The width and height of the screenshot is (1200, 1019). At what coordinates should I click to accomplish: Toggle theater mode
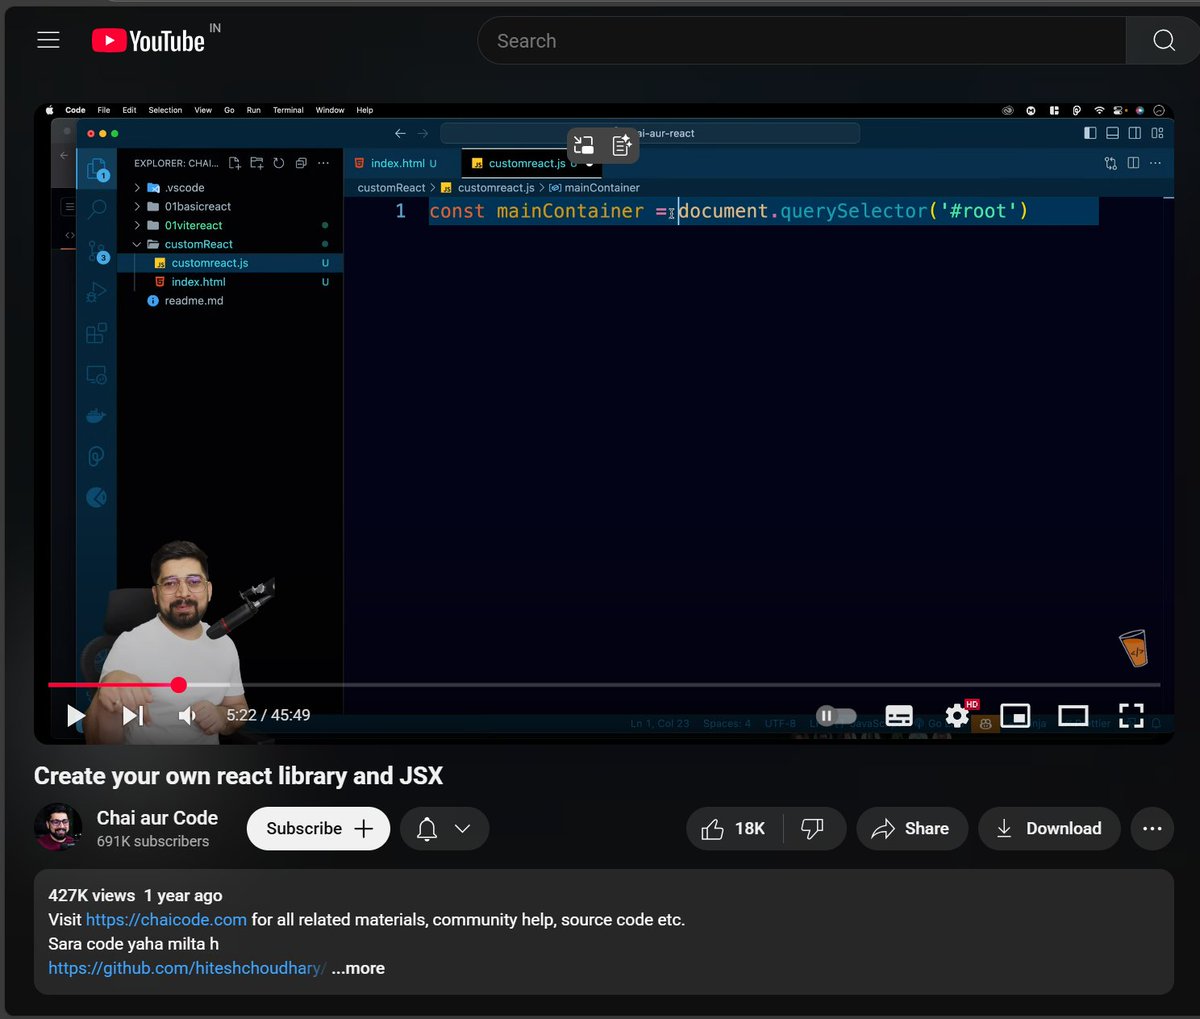1073,715
